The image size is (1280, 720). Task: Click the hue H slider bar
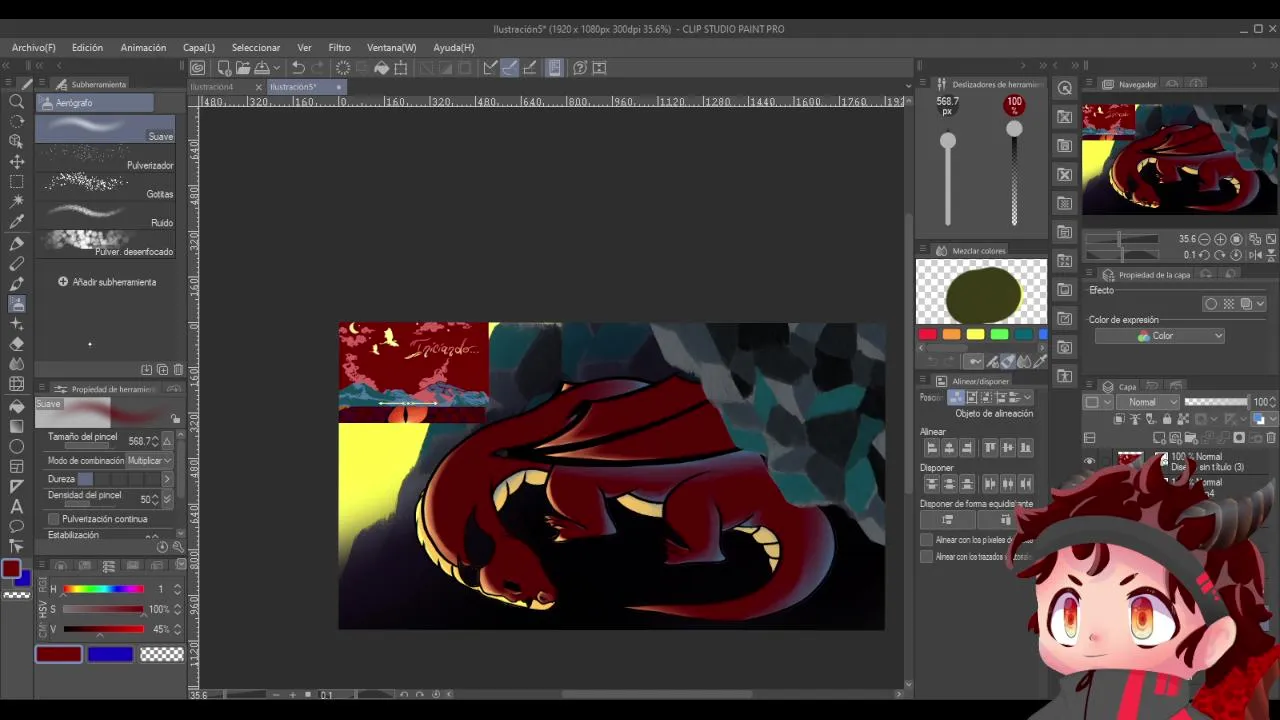[x=104, y=589]
